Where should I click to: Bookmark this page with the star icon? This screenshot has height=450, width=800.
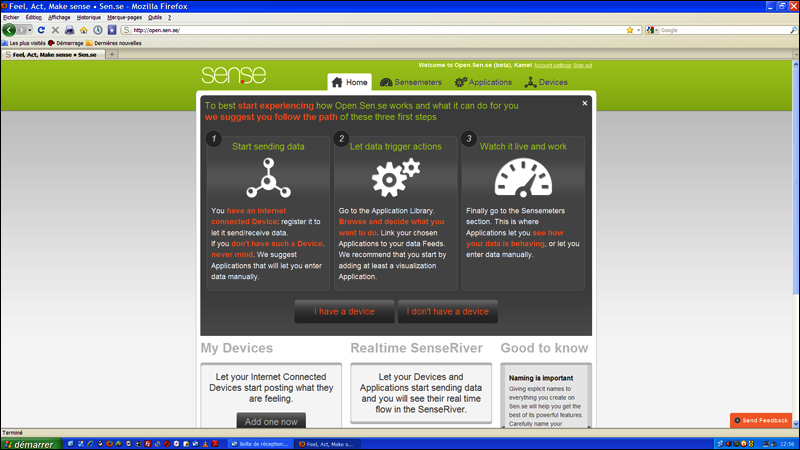pyautogui.click(x=630, y=30)
